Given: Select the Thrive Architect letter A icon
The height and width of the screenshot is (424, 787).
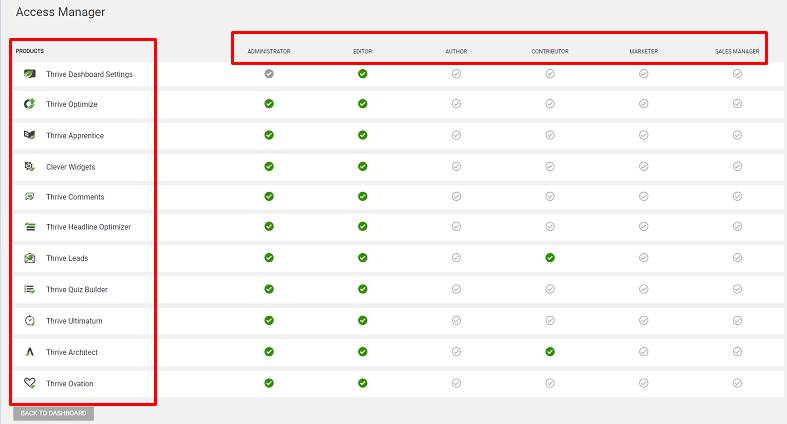Looking at the screenshot, I should pyautogui.click(x=30, y=352).
